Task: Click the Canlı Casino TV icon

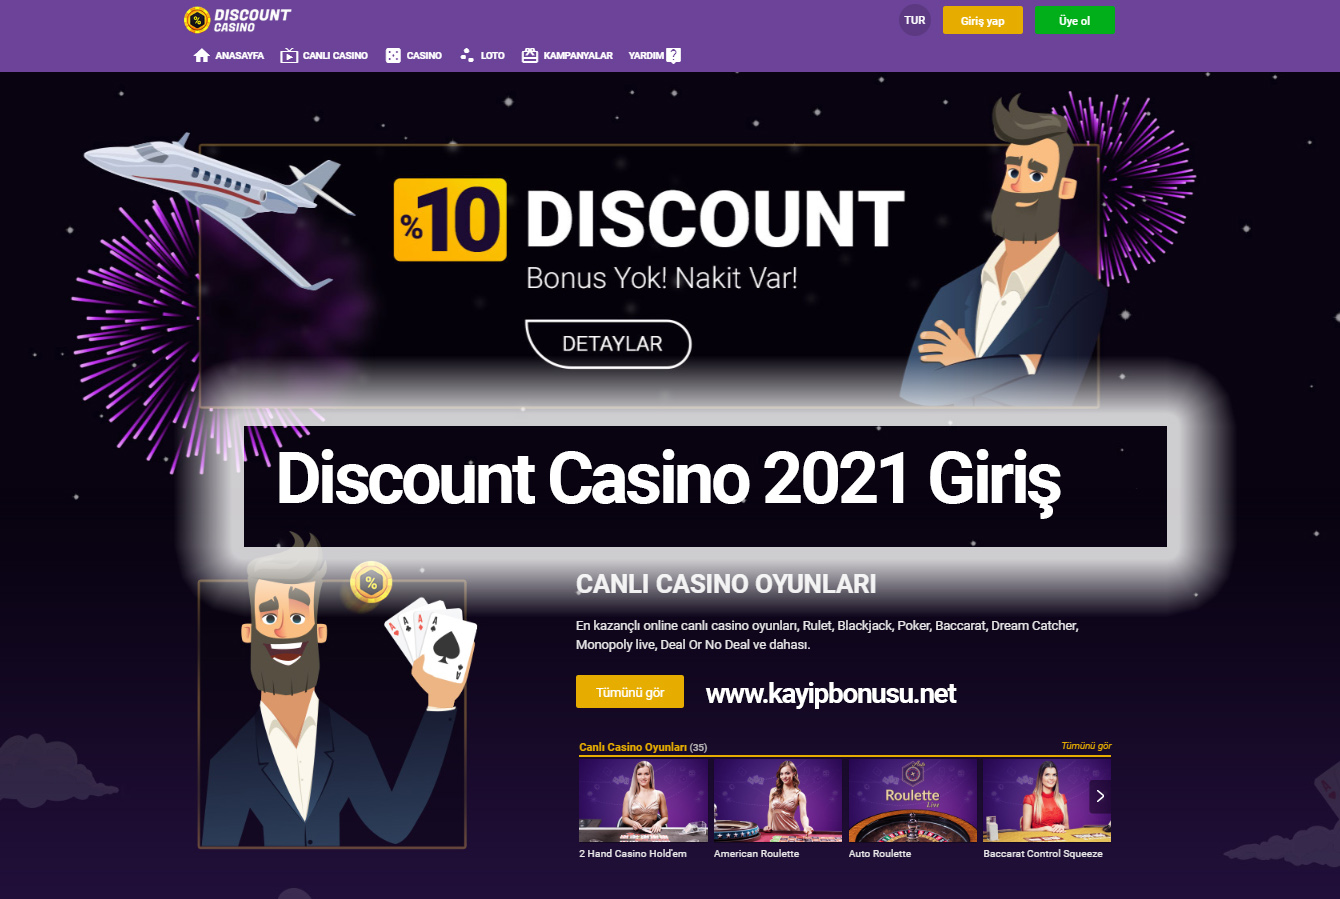Action: click(289, 56)
